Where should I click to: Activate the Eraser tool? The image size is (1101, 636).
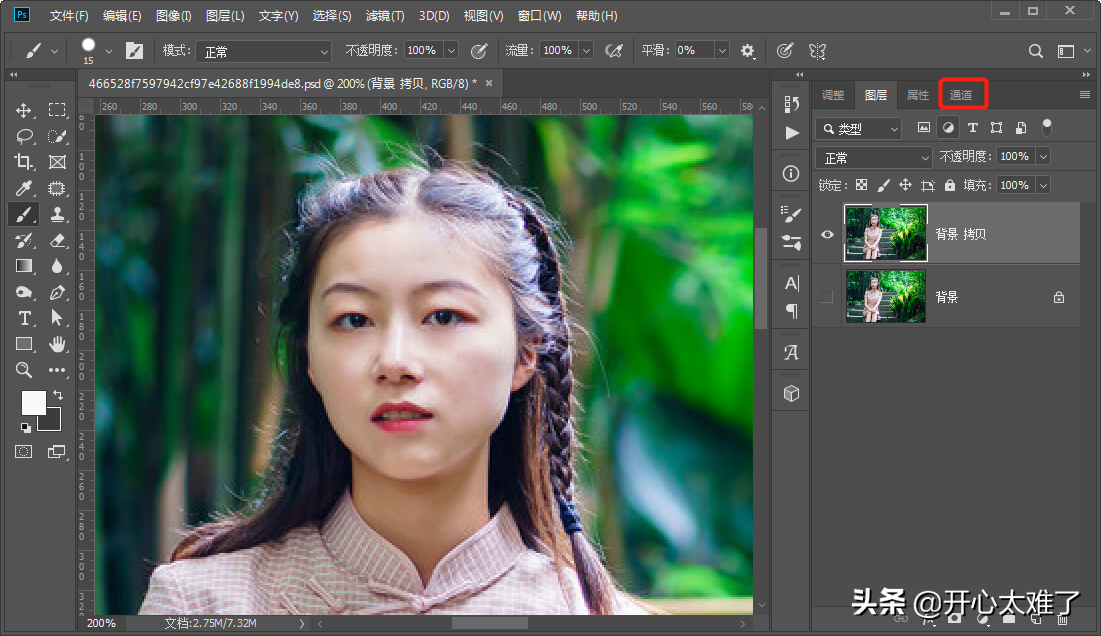[x=57, y=240]
